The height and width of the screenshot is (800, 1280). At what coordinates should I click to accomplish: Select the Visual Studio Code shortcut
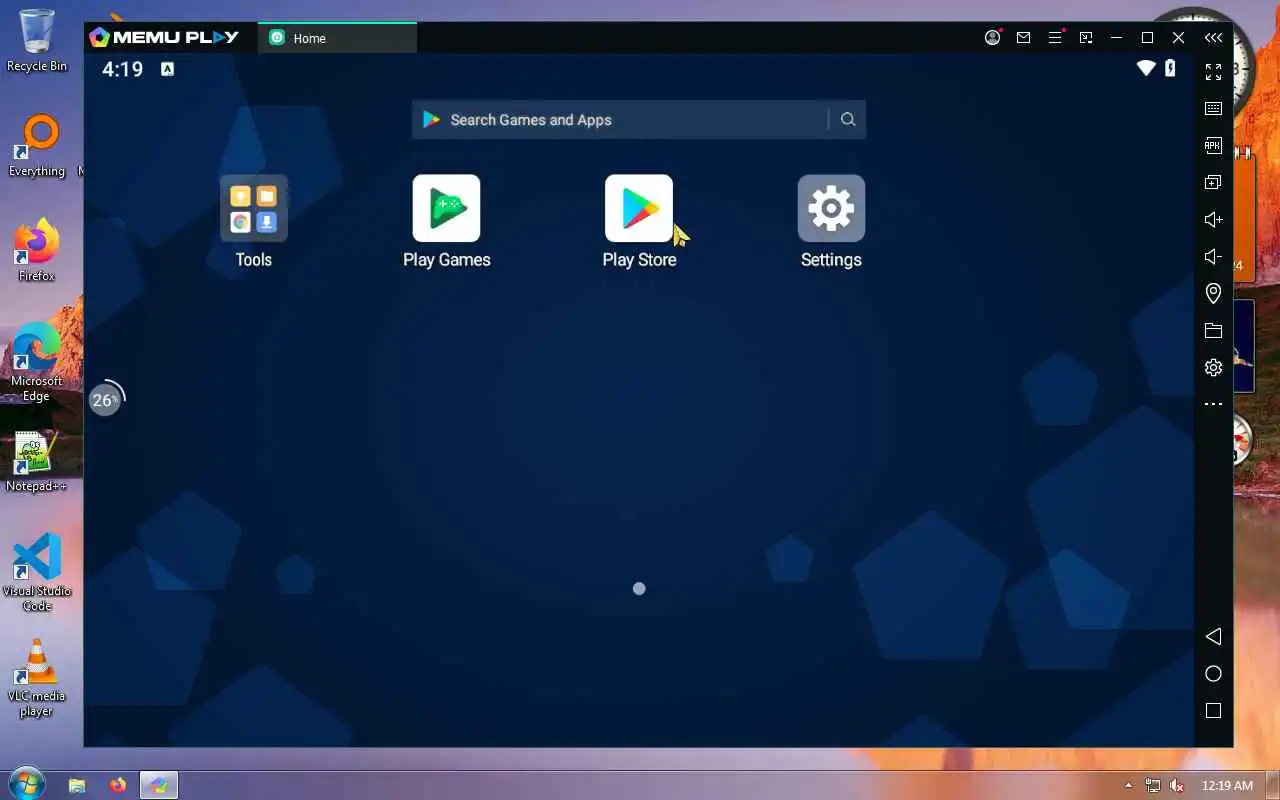coord(37,573)
